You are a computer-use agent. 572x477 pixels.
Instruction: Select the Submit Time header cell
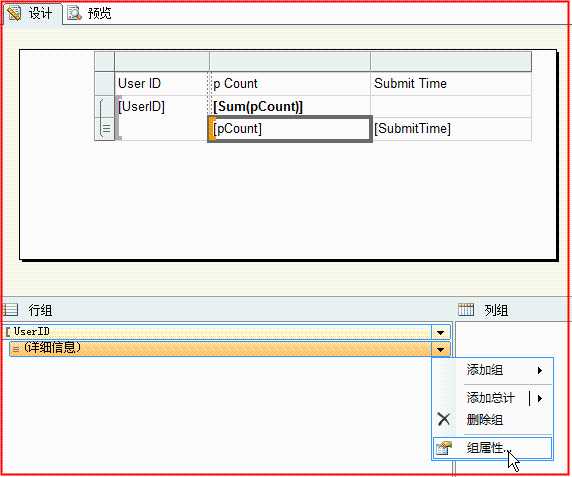pyautogui.click(x=451, y=84)
